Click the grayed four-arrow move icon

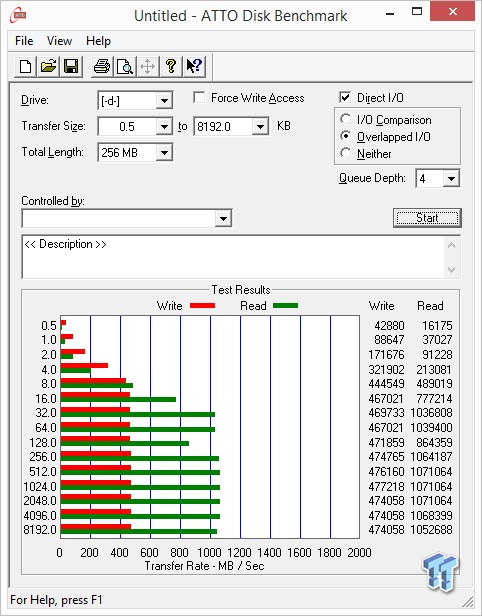(x=148, y=66)
